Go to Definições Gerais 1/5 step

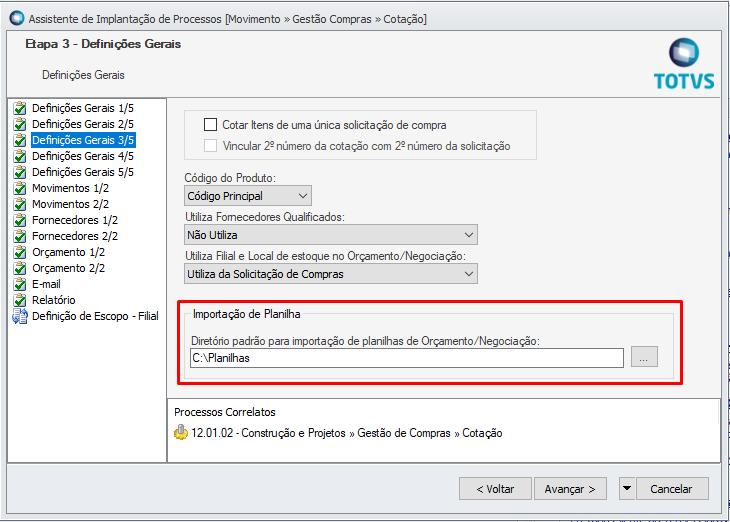82,108
